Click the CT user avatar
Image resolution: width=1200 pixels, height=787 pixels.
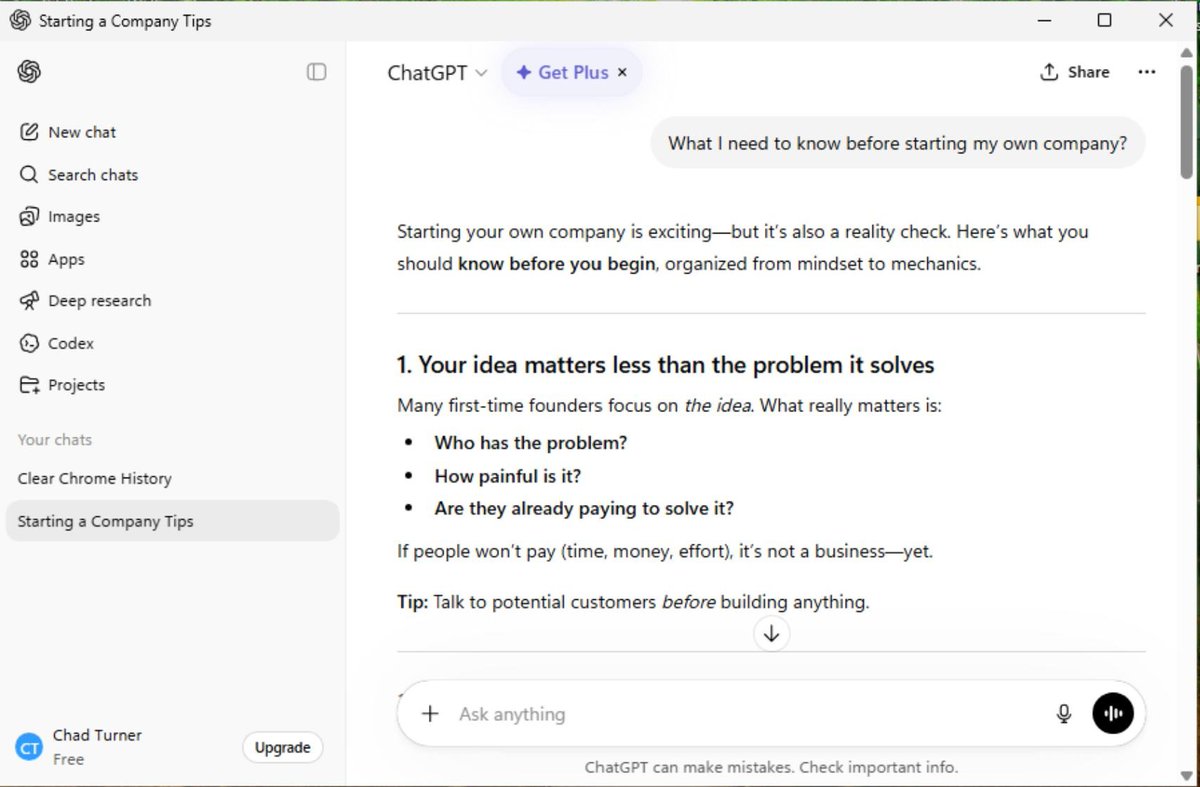click(29, 747)
